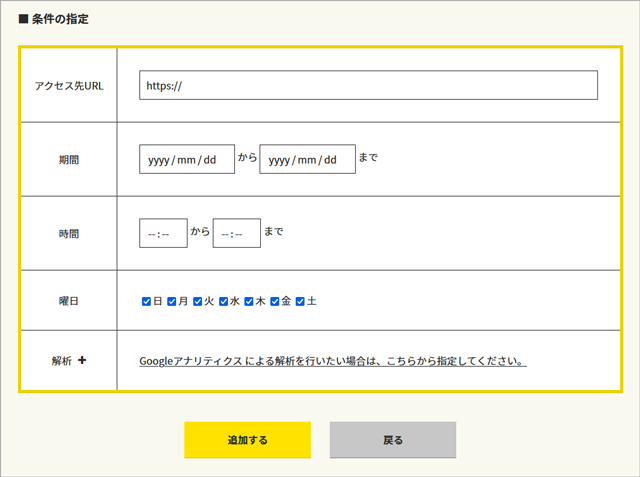Expand 解析 with the plus icon
640x477 pixels.
tap(82, 360)
